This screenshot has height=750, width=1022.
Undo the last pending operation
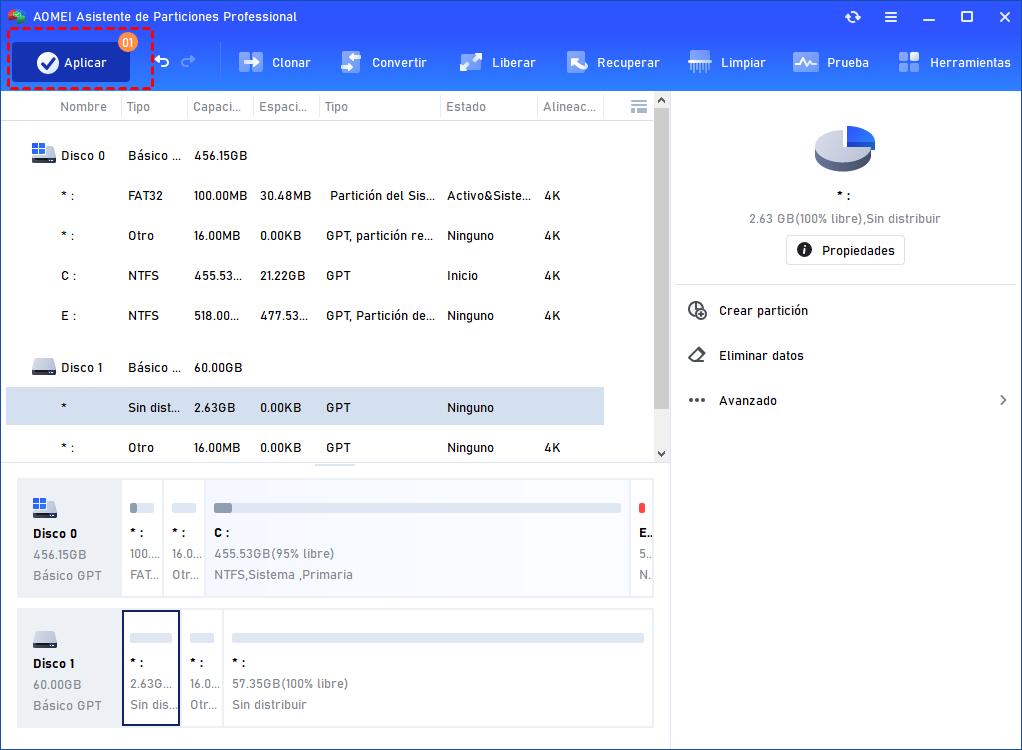tap(162, 61)
